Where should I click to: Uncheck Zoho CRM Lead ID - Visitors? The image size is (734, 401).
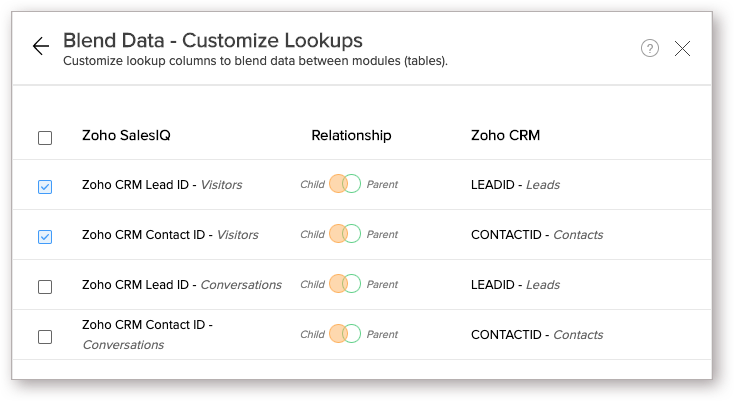click(45, 187)
